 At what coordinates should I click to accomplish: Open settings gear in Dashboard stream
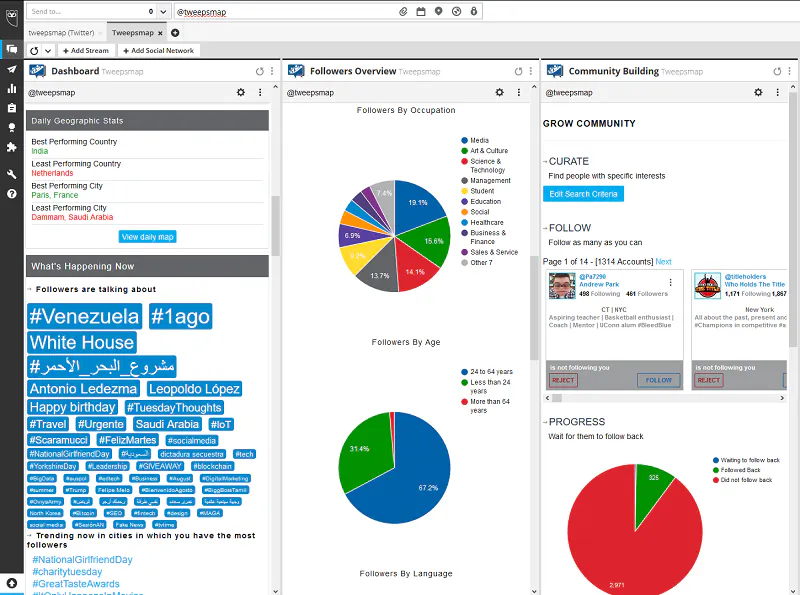pos(240,92)
